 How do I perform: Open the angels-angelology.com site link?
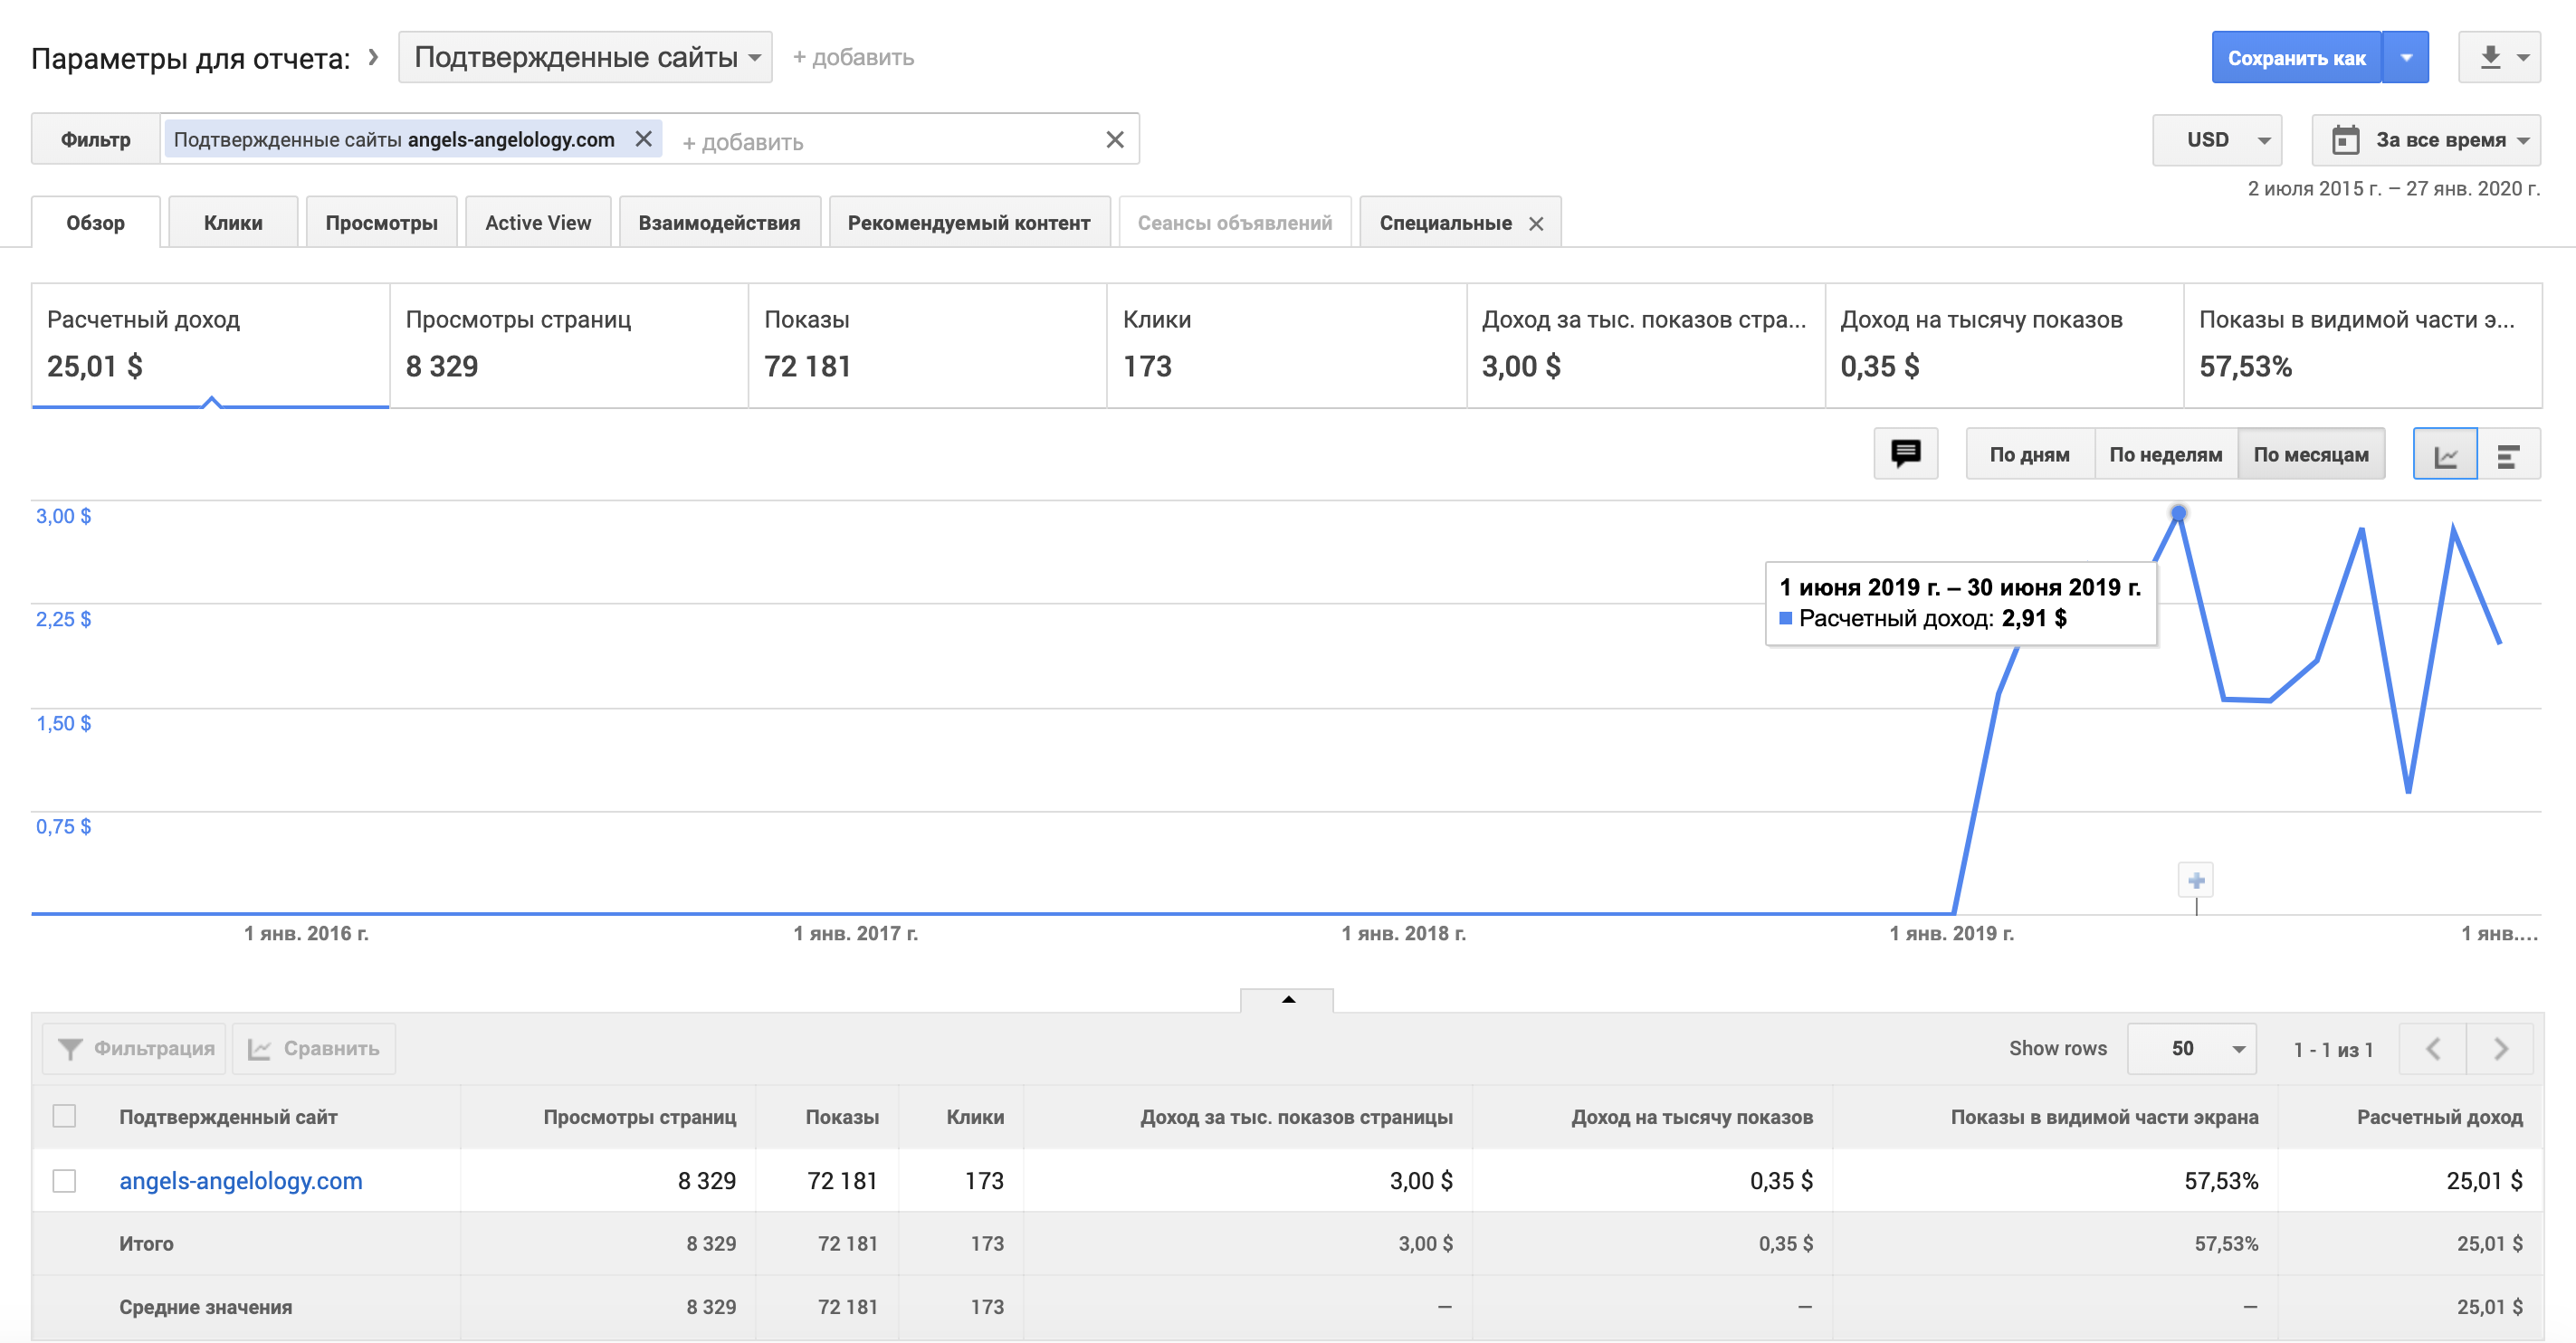(x=241, y=1181)
